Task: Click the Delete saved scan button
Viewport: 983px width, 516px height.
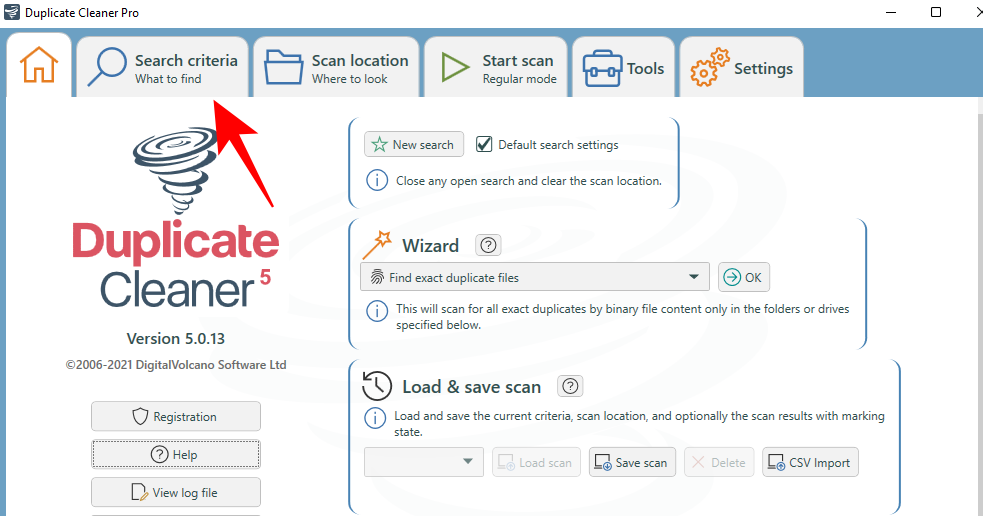Action: [719, 462]
